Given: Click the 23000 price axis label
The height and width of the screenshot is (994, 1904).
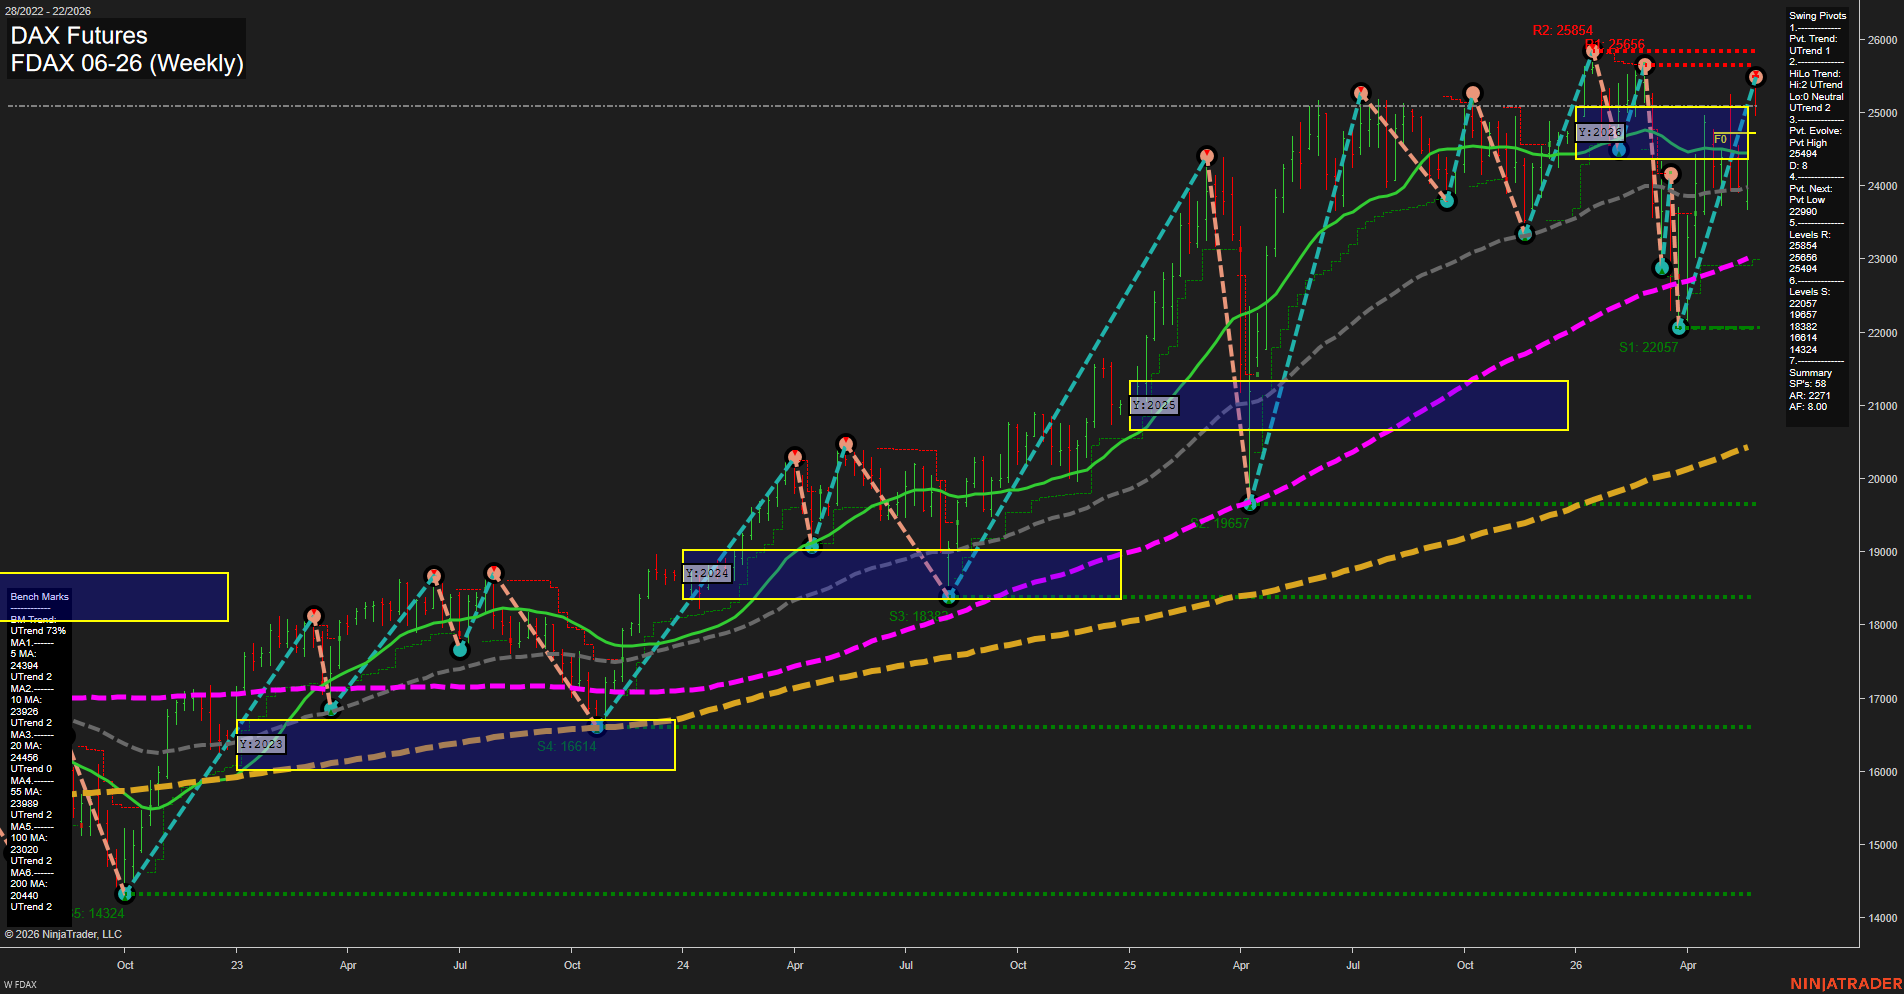Looking at the screenshot, I should [1882, 259].
